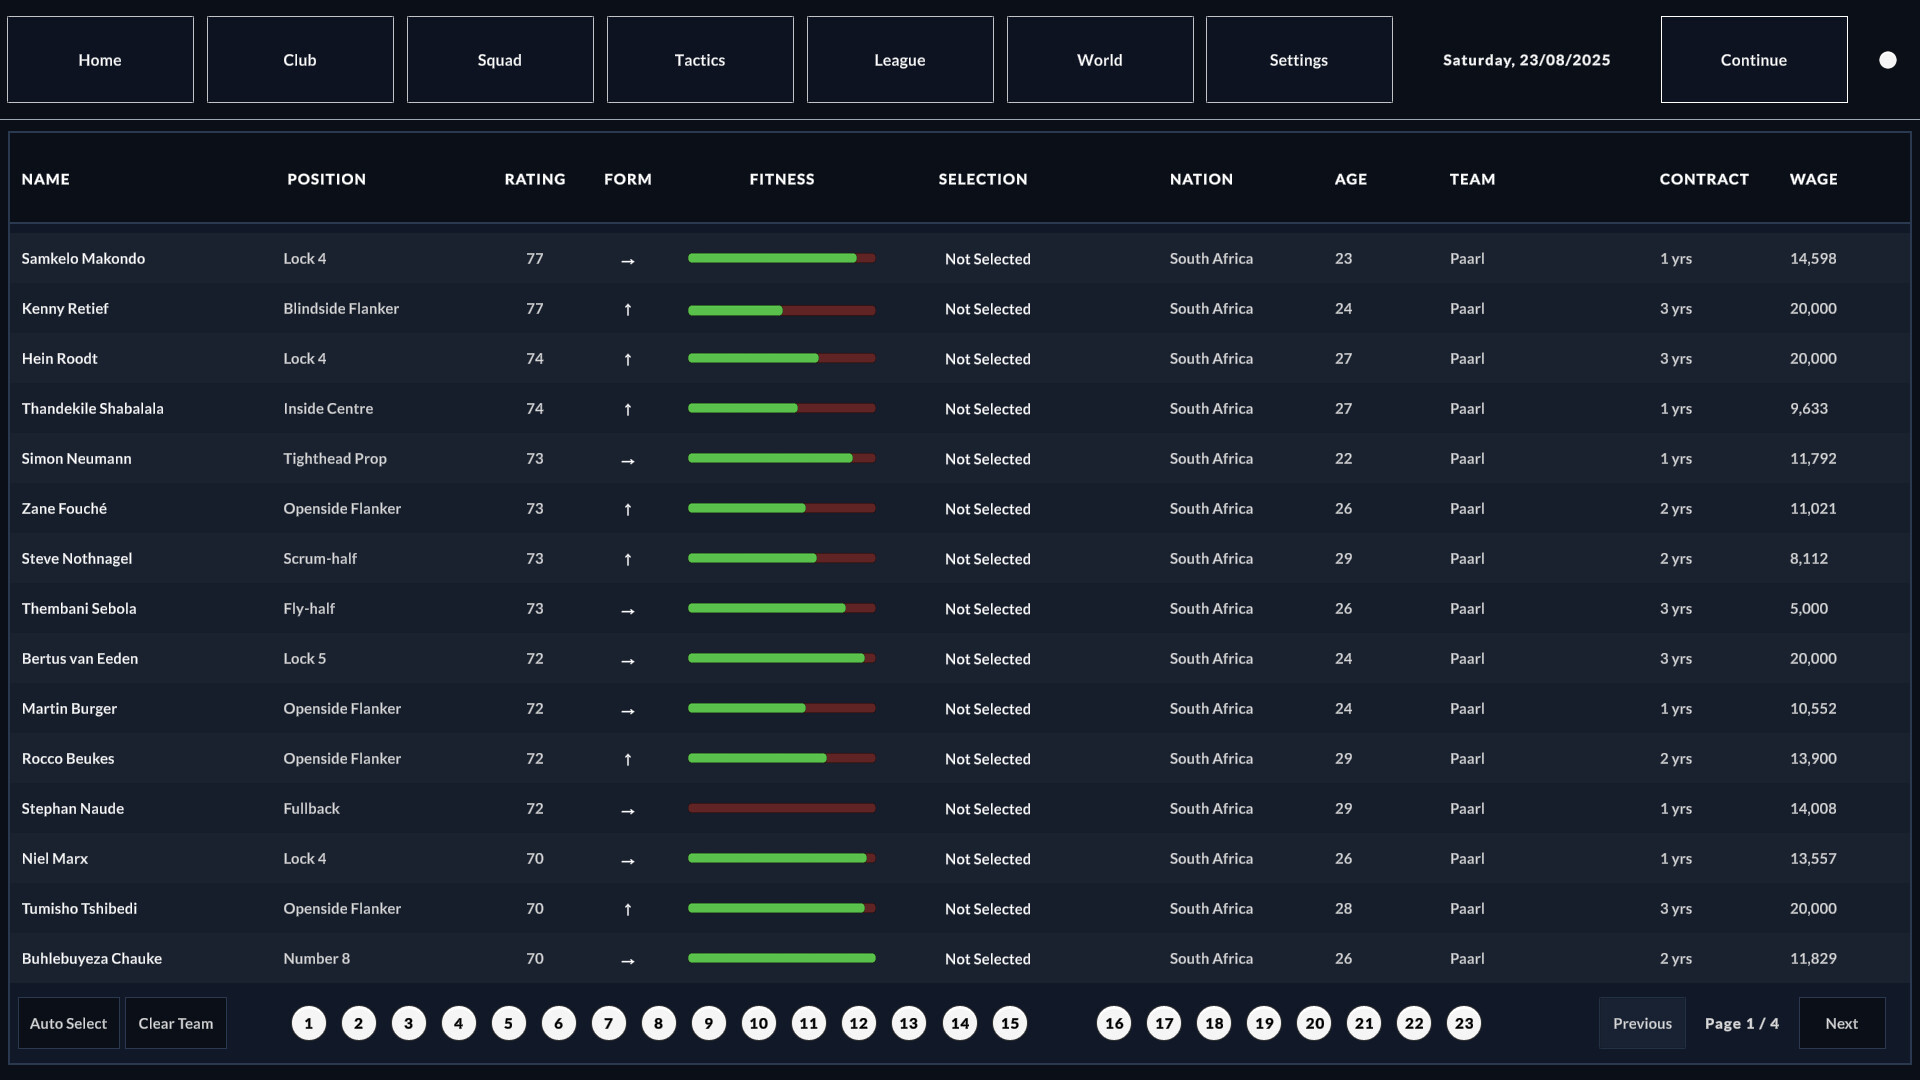Click the rising form arrow beside Steve Nothnagel

[x=628, y=560]
